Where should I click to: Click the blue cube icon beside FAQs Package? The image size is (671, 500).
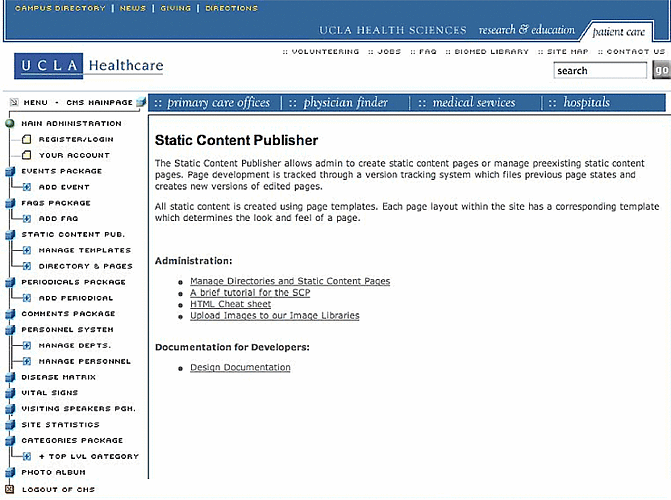click(10, 203)
